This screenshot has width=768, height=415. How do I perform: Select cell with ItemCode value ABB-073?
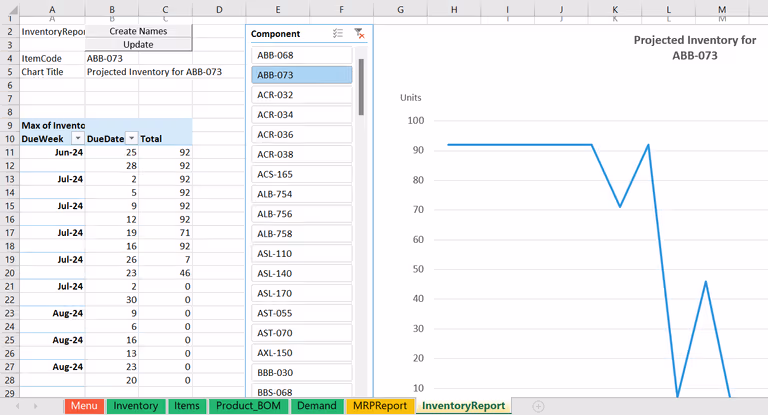(112, 58)
